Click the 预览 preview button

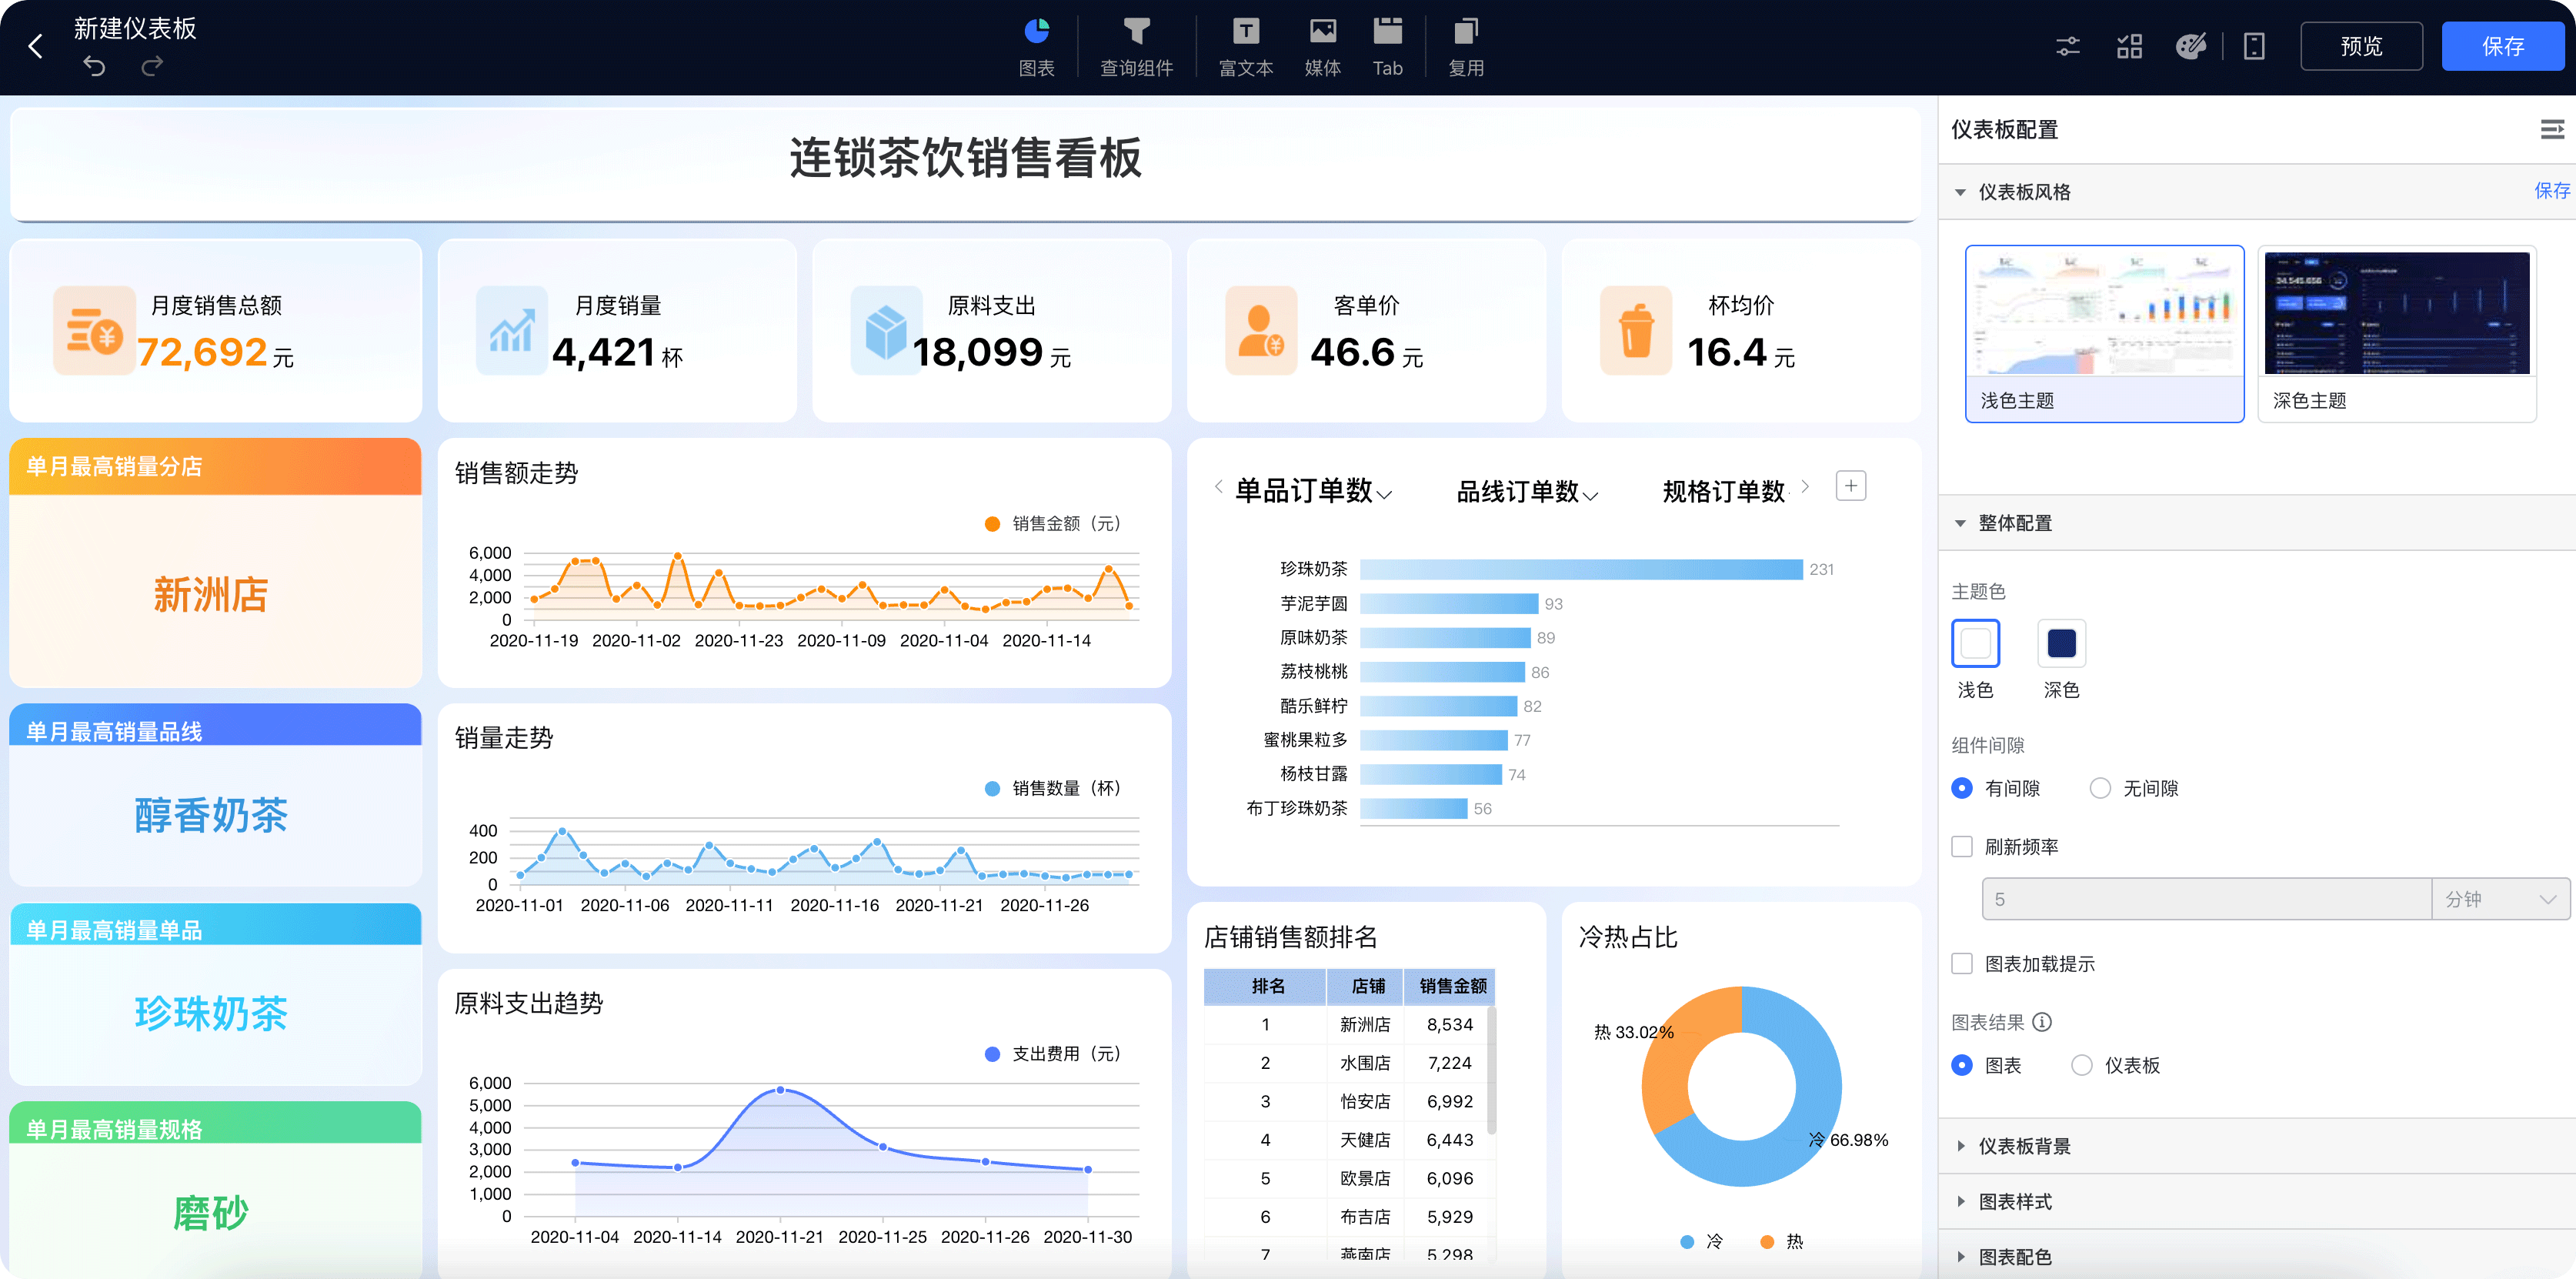point(2361,46)
